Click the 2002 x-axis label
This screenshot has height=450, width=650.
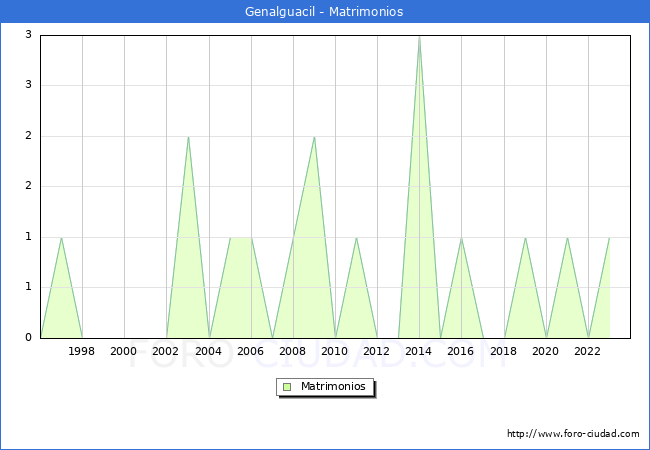tap(166, 351)
